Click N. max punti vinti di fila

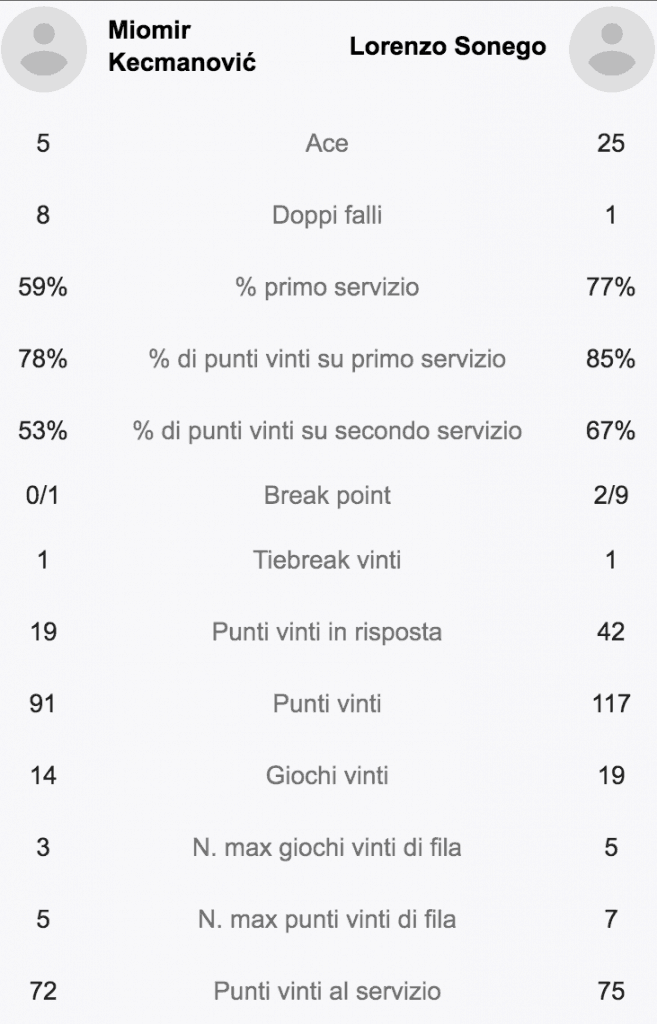pyautogui.click(x=327, y=919)
